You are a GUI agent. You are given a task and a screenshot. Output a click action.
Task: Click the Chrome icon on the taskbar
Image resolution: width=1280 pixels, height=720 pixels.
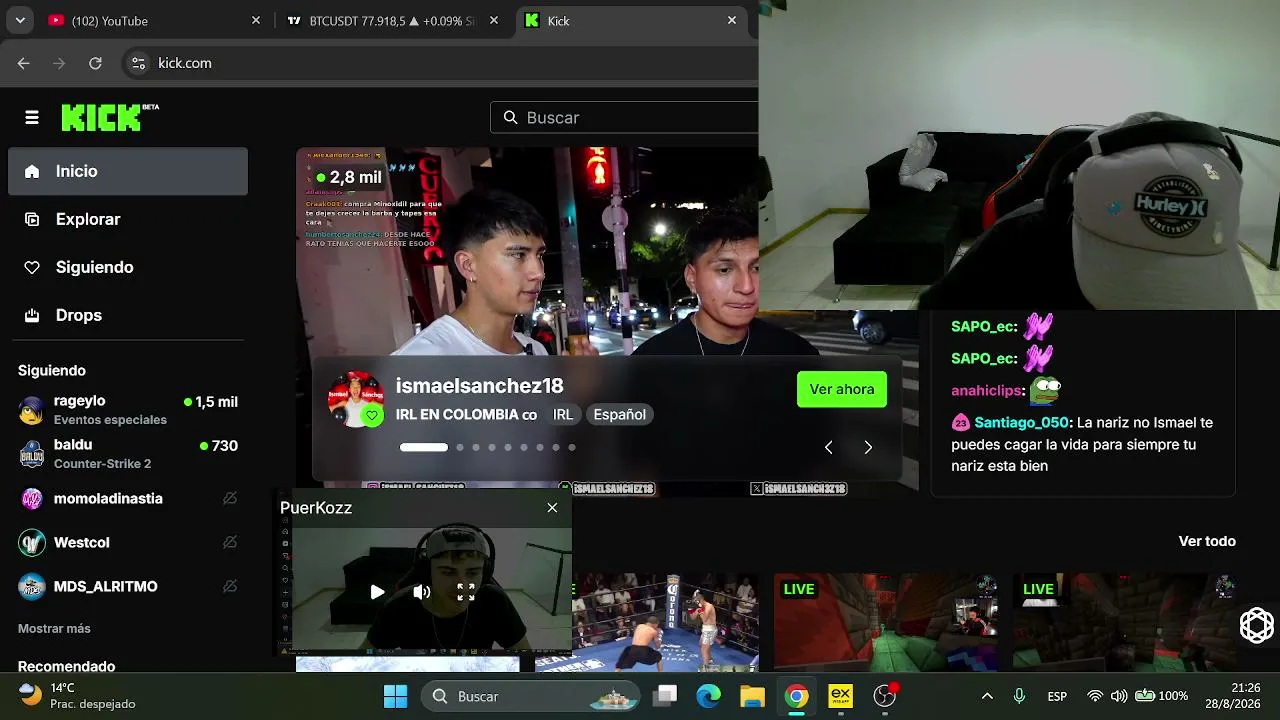point(797,696)
